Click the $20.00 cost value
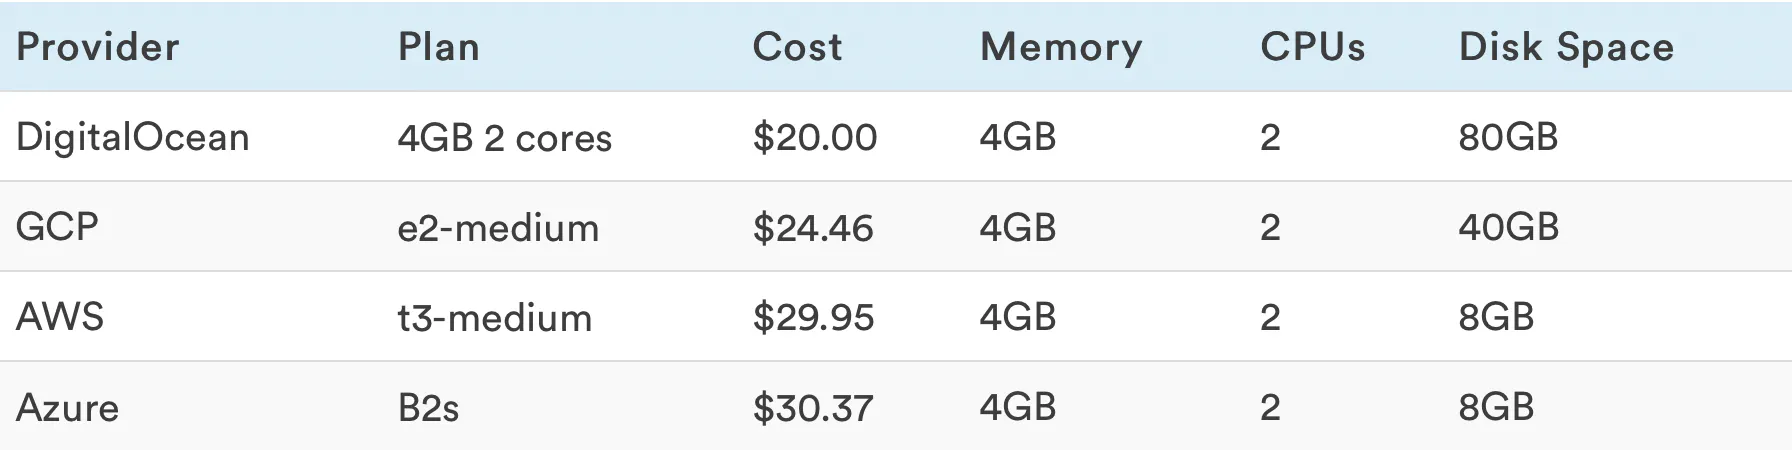 815,137
